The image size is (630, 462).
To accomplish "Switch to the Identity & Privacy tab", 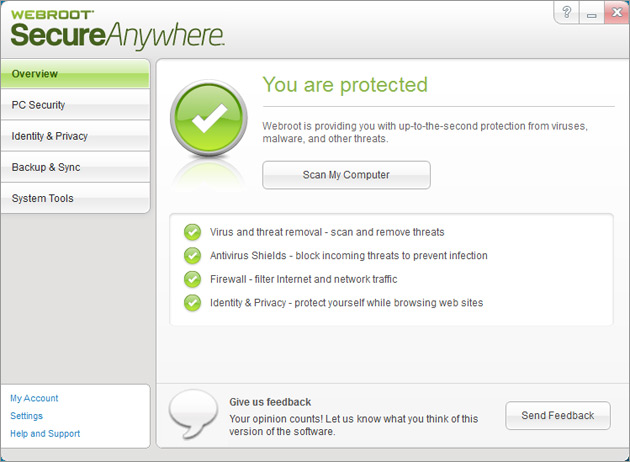I will [75, 136].
